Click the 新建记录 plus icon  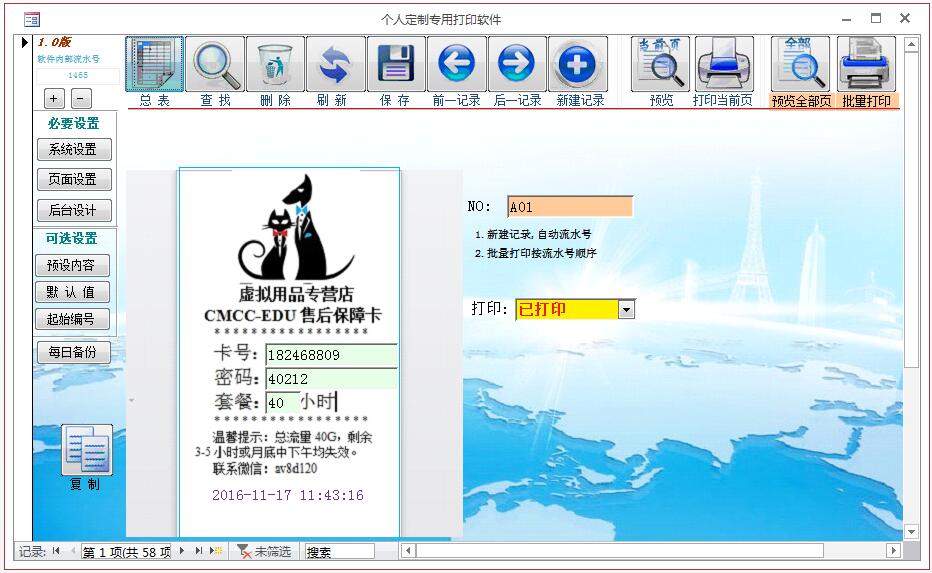pyautogui.click(x=578, y=64)
